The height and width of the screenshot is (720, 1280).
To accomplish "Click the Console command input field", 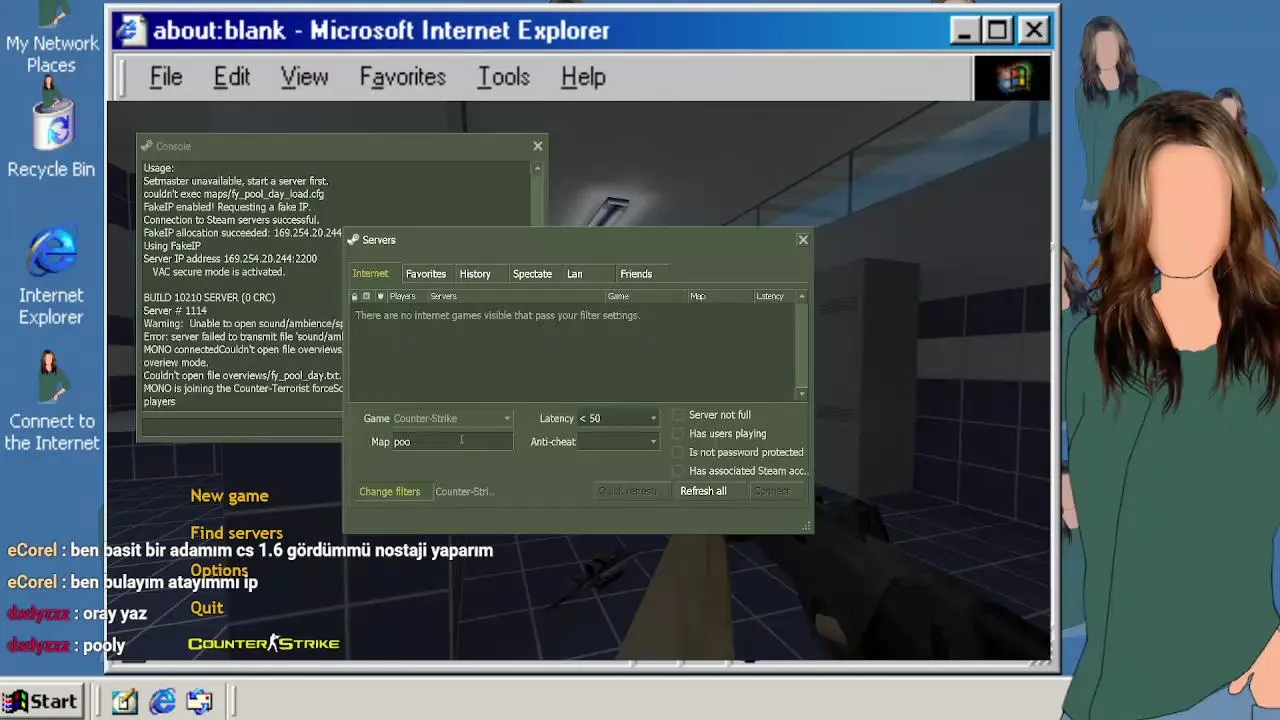I will tap(242, 428).
